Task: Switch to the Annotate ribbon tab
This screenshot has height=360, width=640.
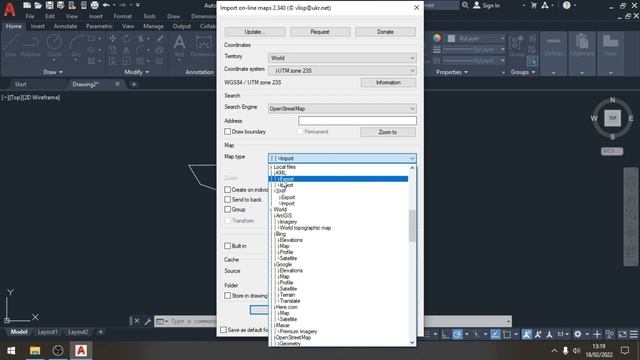Action: 65,26
